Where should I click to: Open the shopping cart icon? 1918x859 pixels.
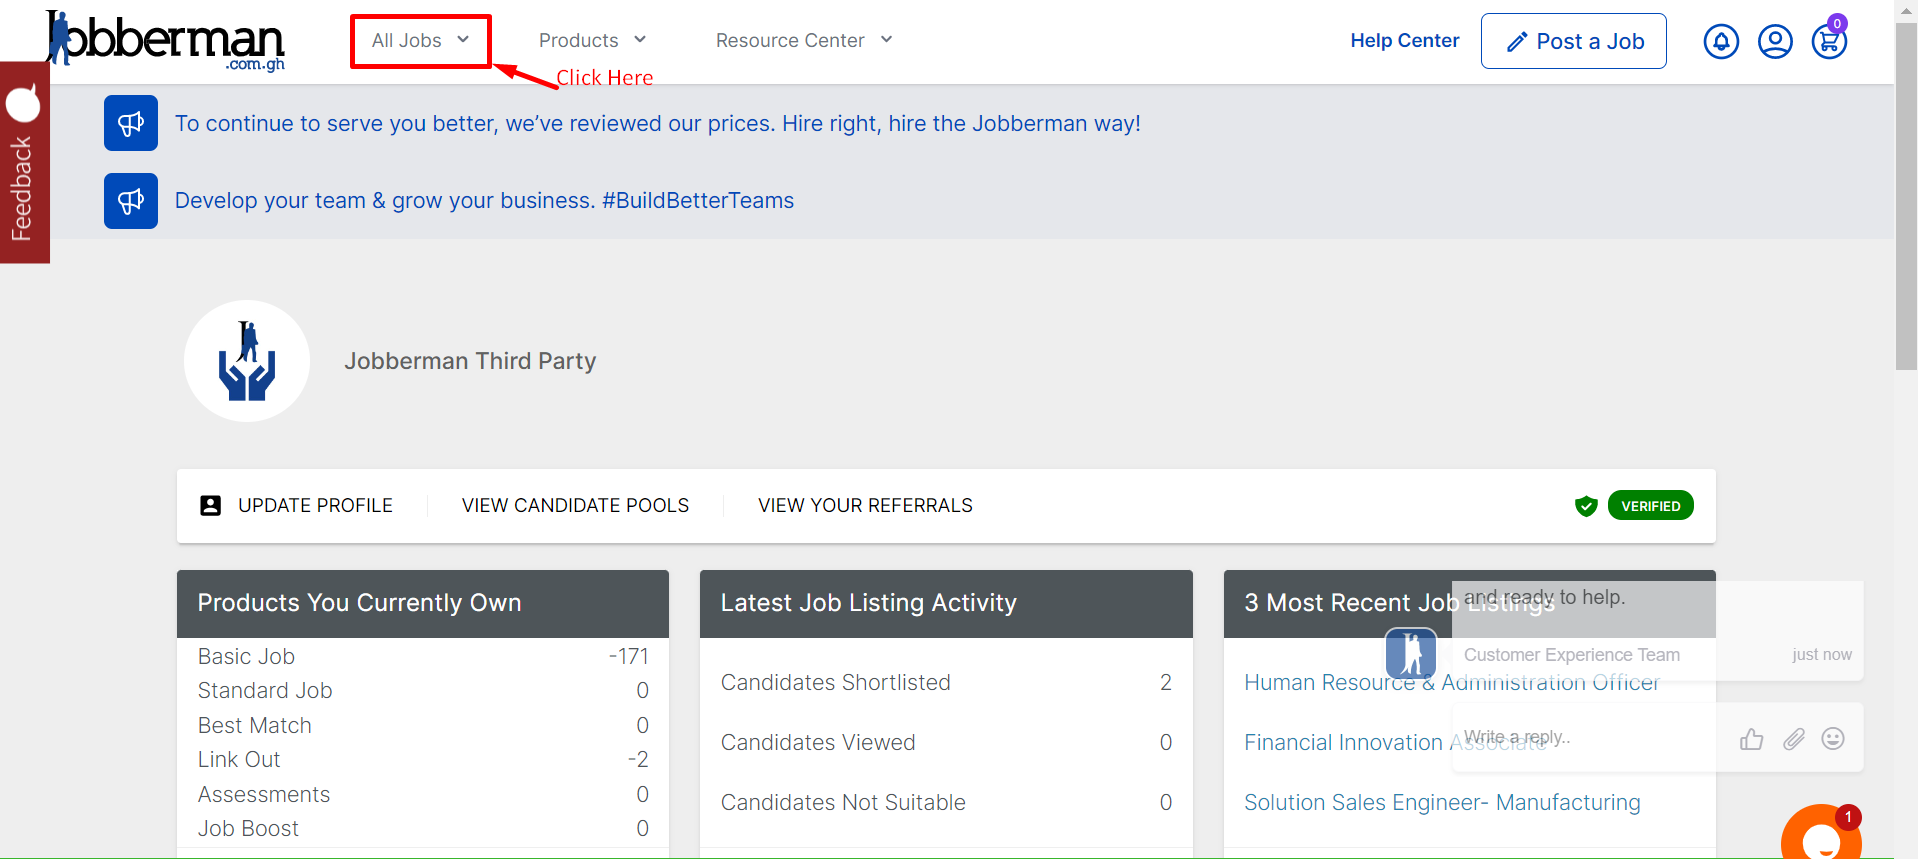pyautogui.click(x=1829, y=42)
